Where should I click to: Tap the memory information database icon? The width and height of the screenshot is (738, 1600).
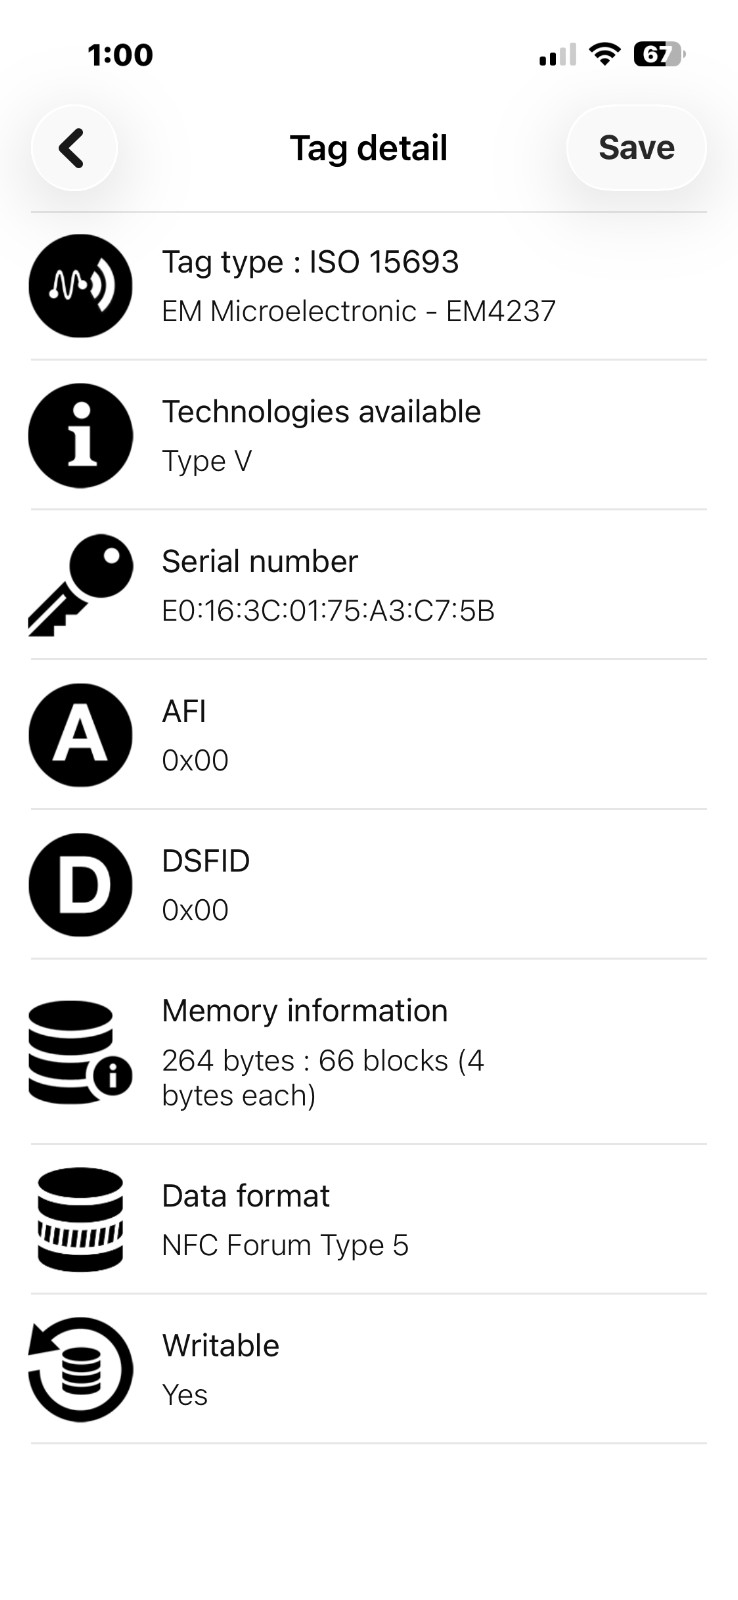[80, 1052]
